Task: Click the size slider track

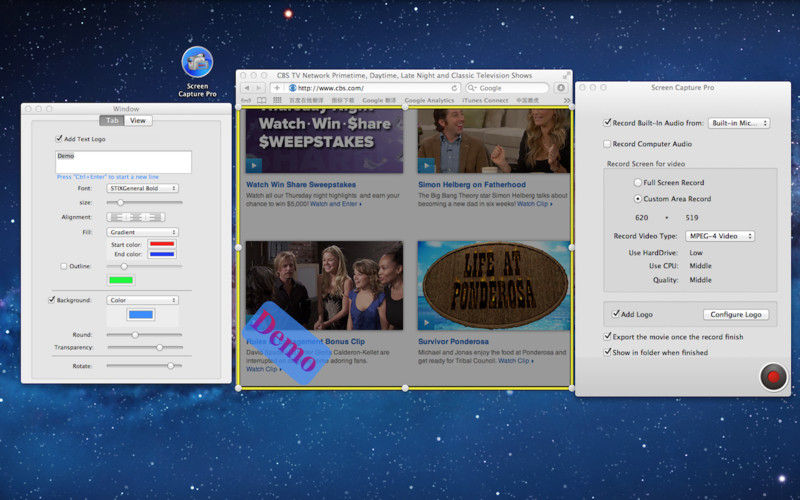Action: (144, 203)
